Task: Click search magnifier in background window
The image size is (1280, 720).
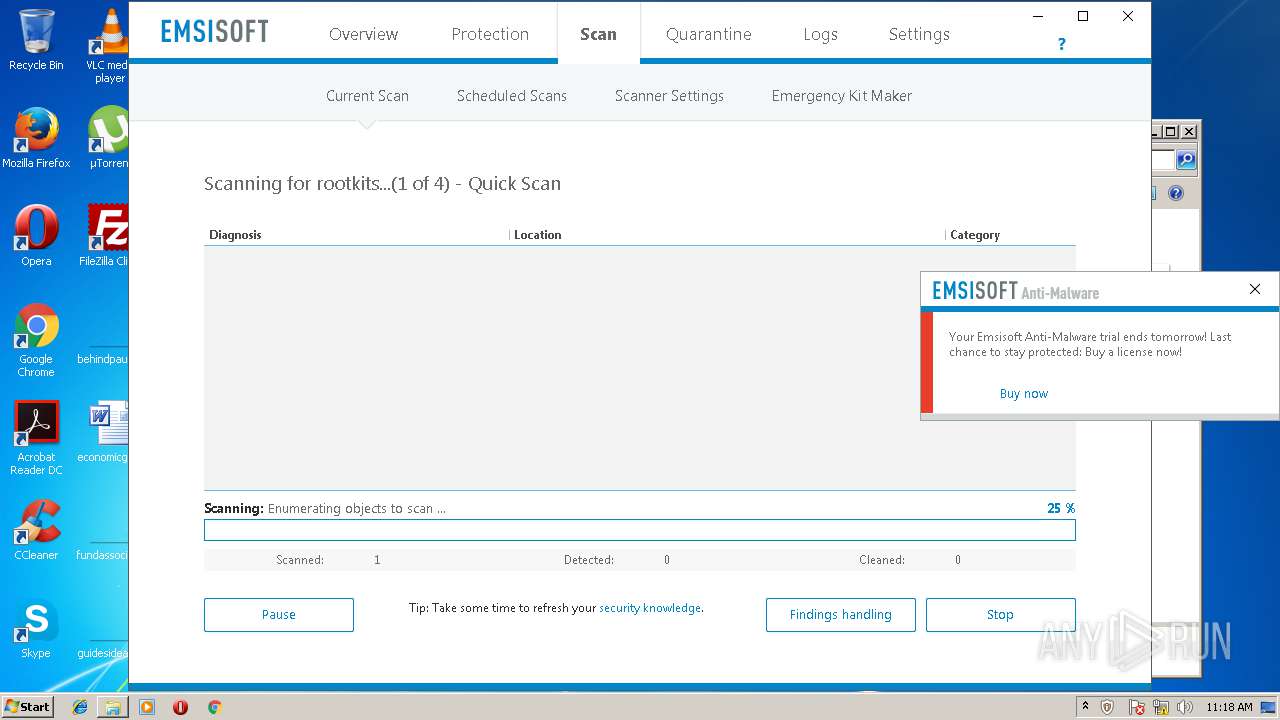Action: pyautogui.click(x=1186, y=160)
